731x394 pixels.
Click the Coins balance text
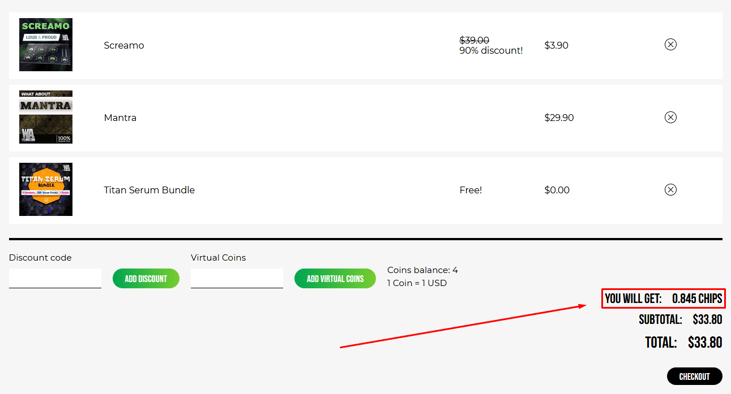(422, 270)
